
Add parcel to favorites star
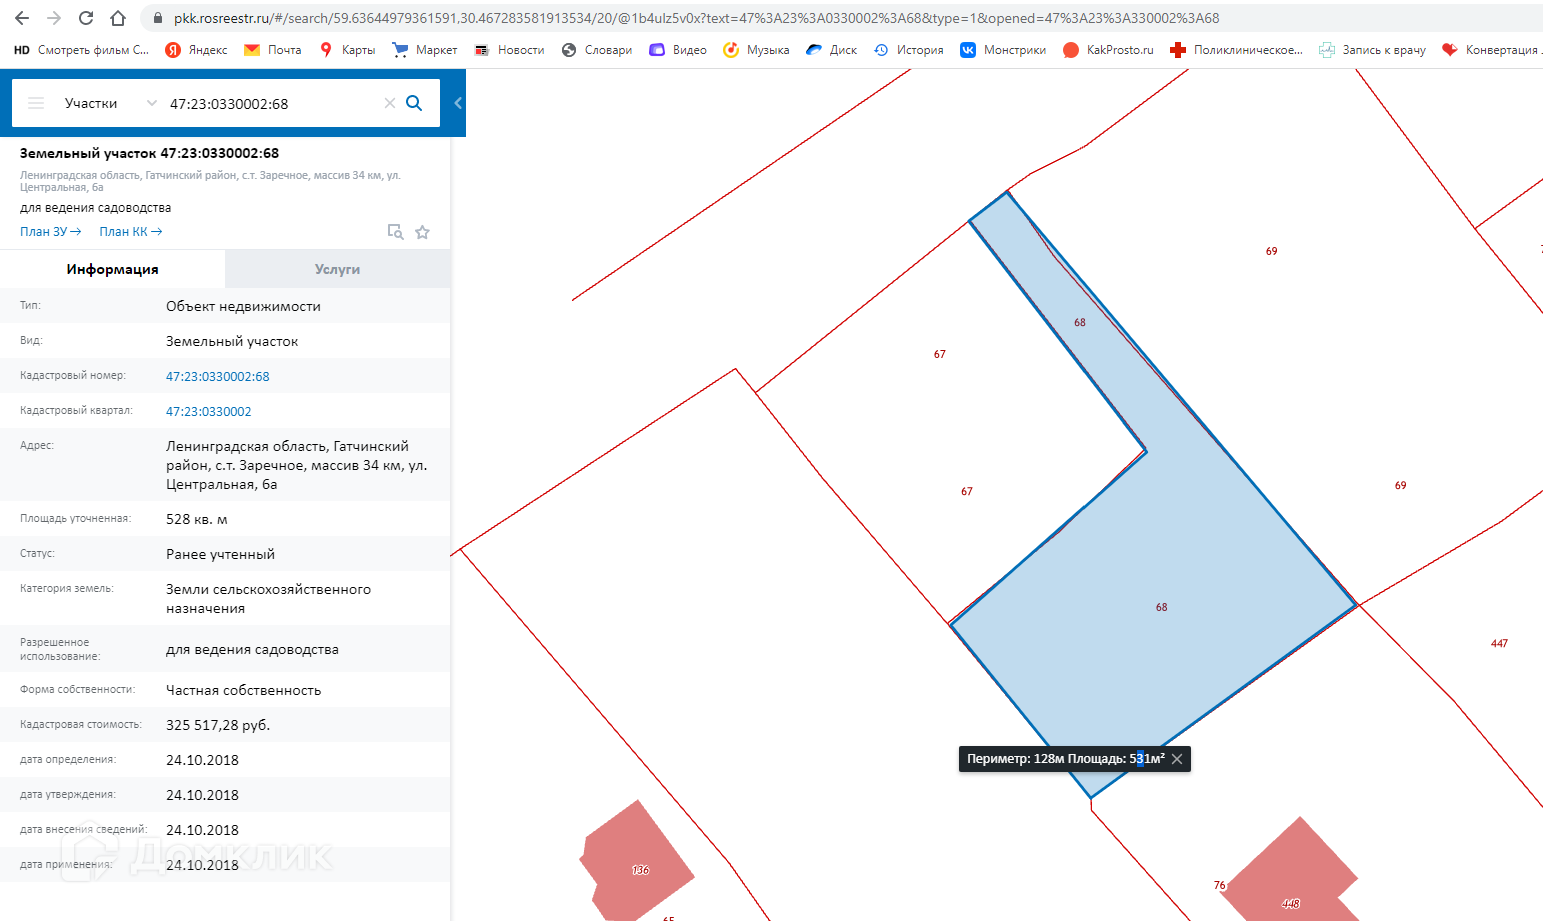422,232
